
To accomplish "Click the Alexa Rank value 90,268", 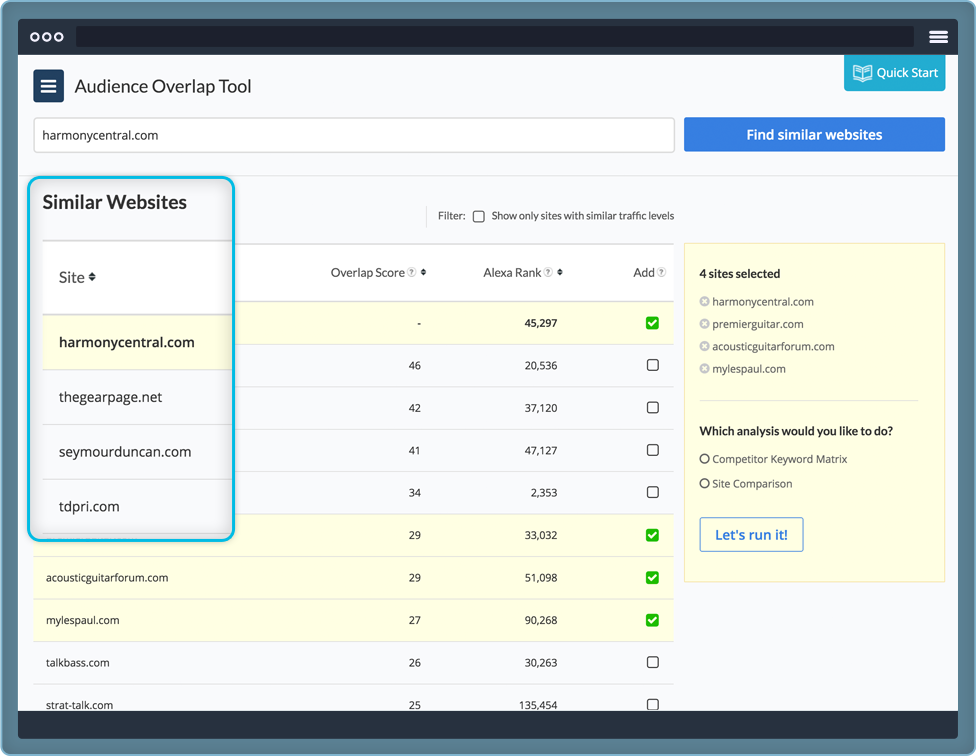I will tap(541, 620).
